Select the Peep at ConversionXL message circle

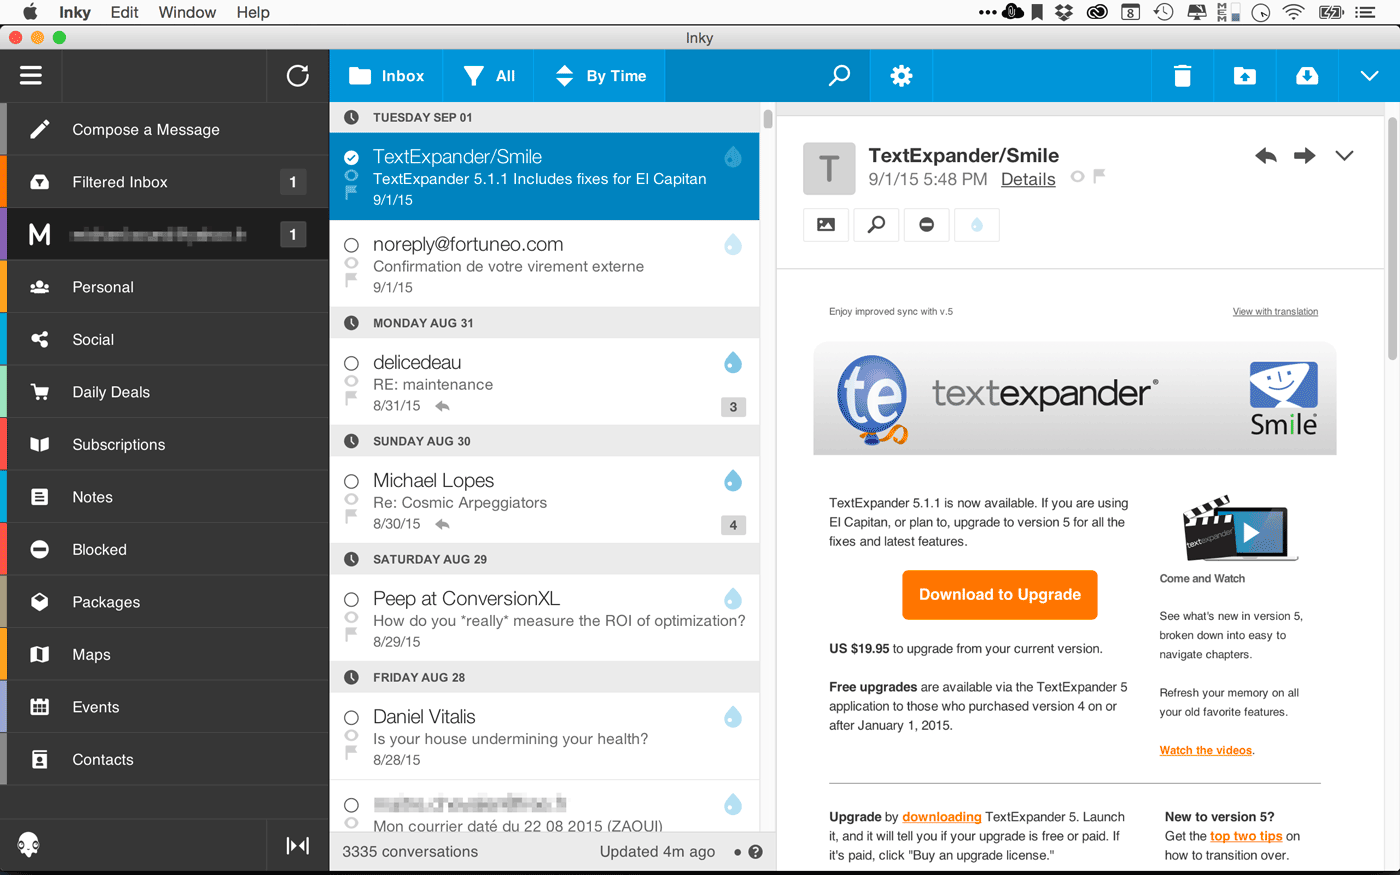click(351, 599)
